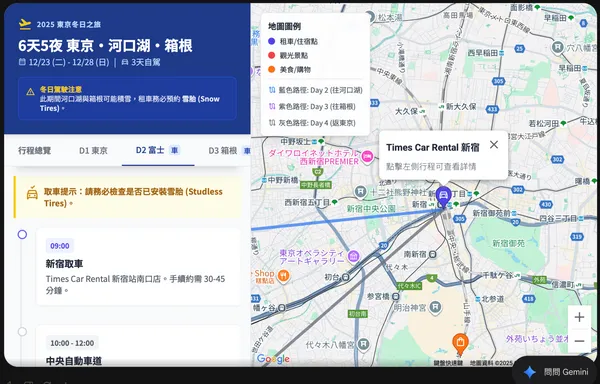Click the warning triangle icon for 冬日駕駛注意
Viewport: 600px width, 384px height.
(x=30, y=92)
